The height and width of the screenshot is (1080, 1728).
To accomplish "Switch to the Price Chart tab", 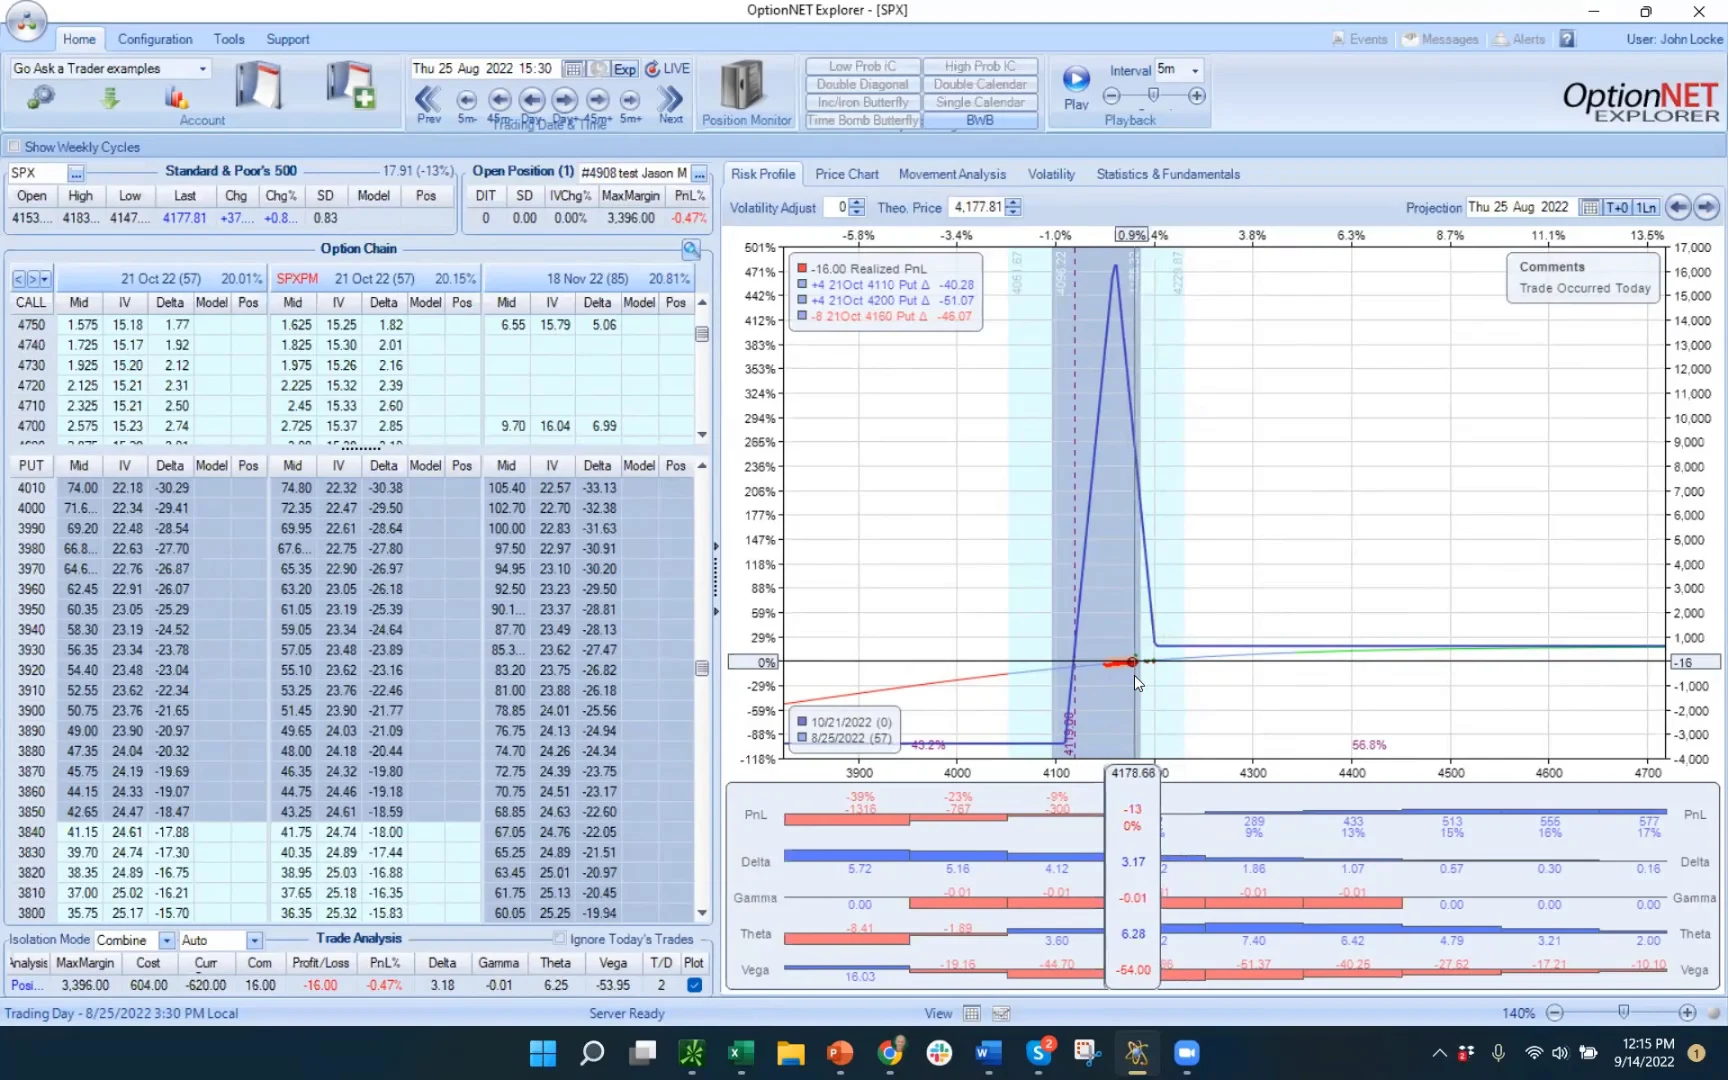I will [847, 174].
